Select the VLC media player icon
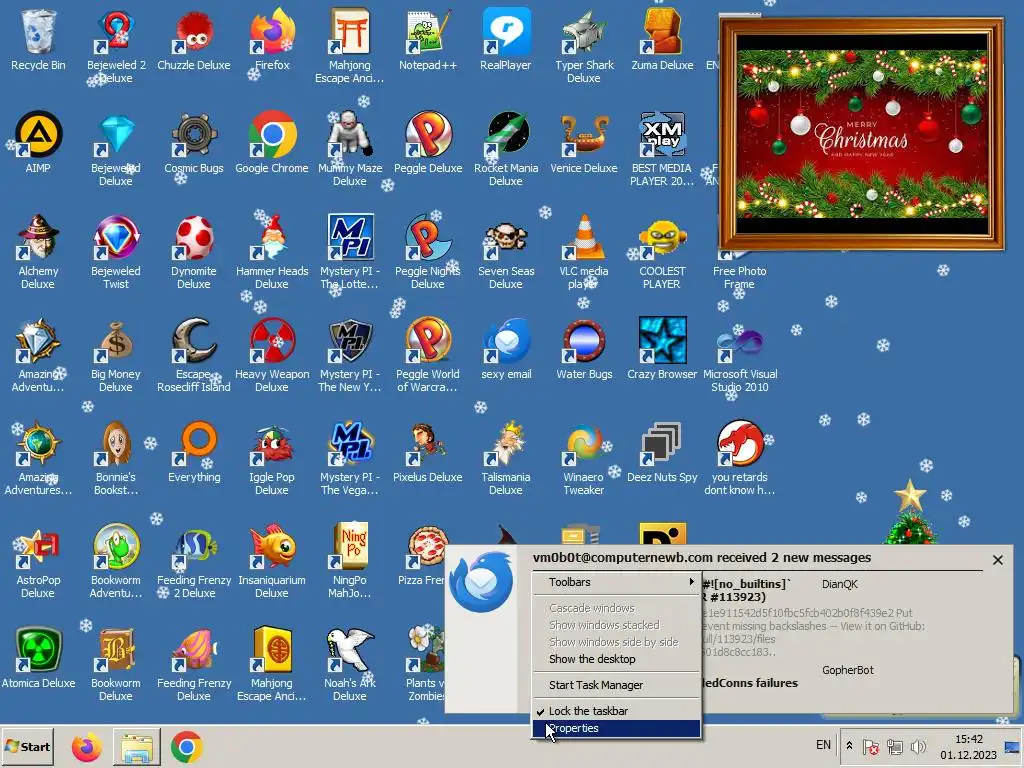The image size is (1024, 768). tap(584, 253)
